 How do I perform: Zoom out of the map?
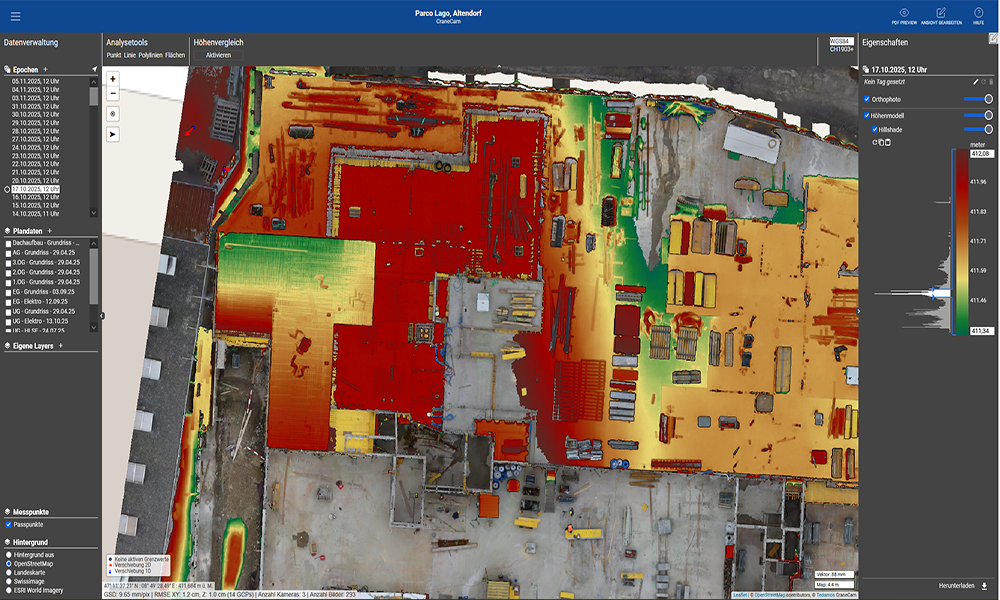(112, 93)
